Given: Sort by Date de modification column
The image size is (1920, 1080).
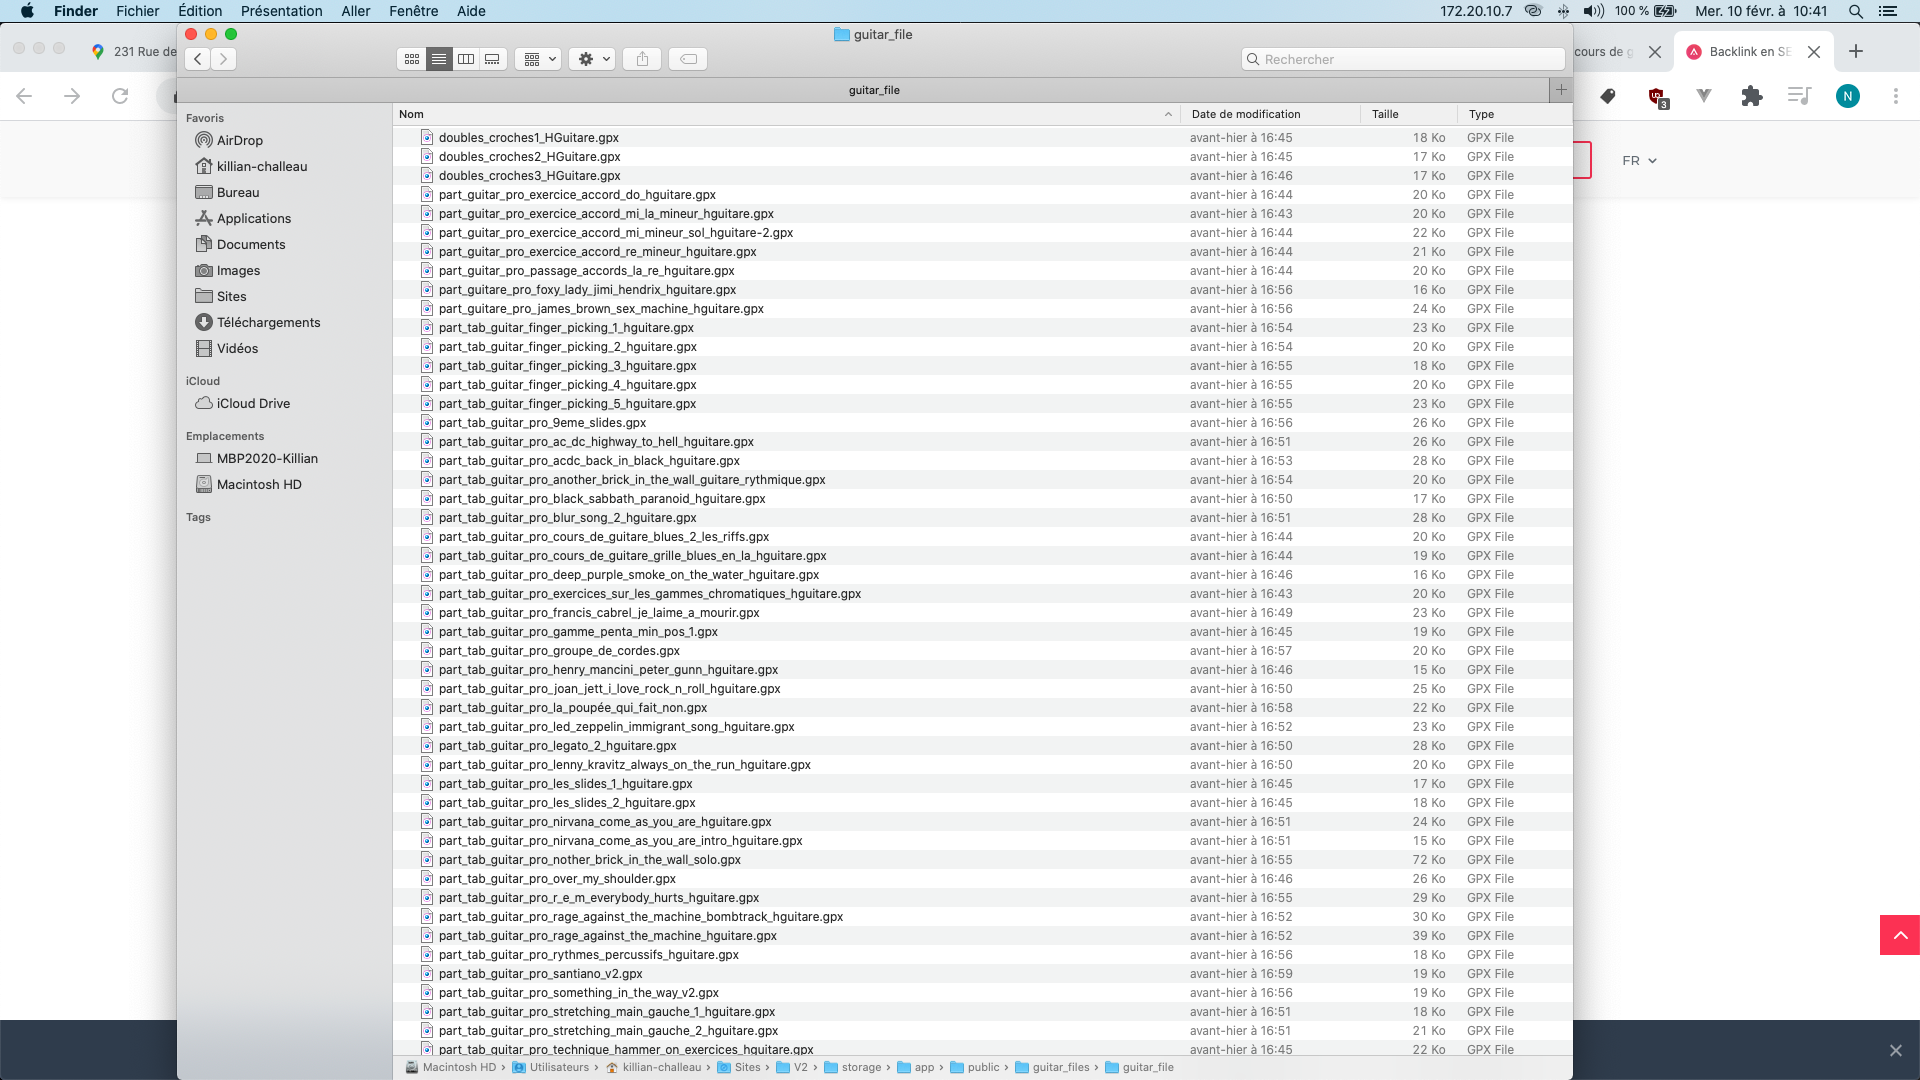Looking at the screenshot, I should pos(1246,115).
